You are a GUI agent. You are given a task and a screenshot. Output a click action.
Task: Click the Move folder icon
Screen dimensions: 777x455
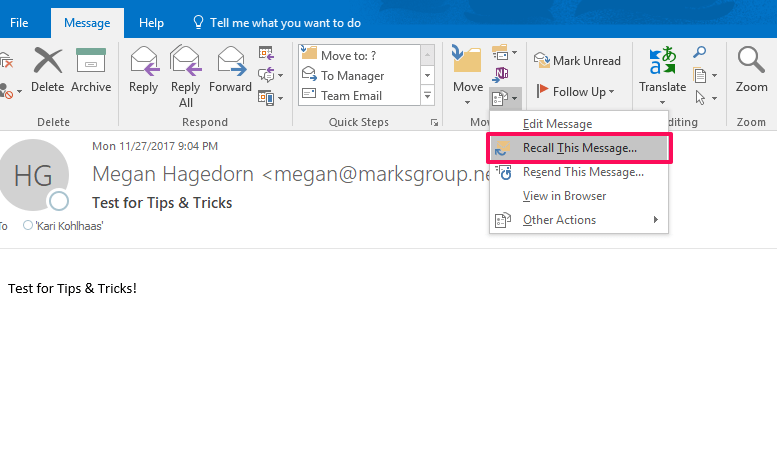(x=466, y=59)
